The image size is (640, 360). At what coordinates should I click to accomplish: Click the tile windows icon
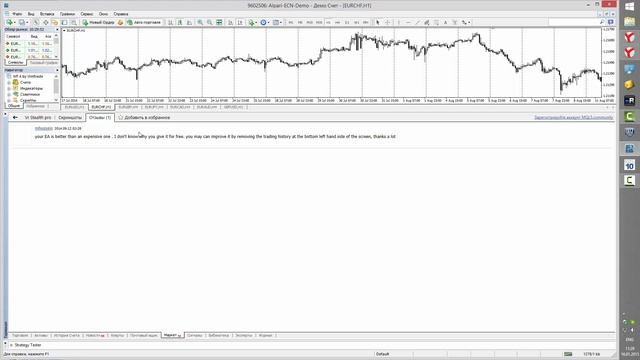219,22
